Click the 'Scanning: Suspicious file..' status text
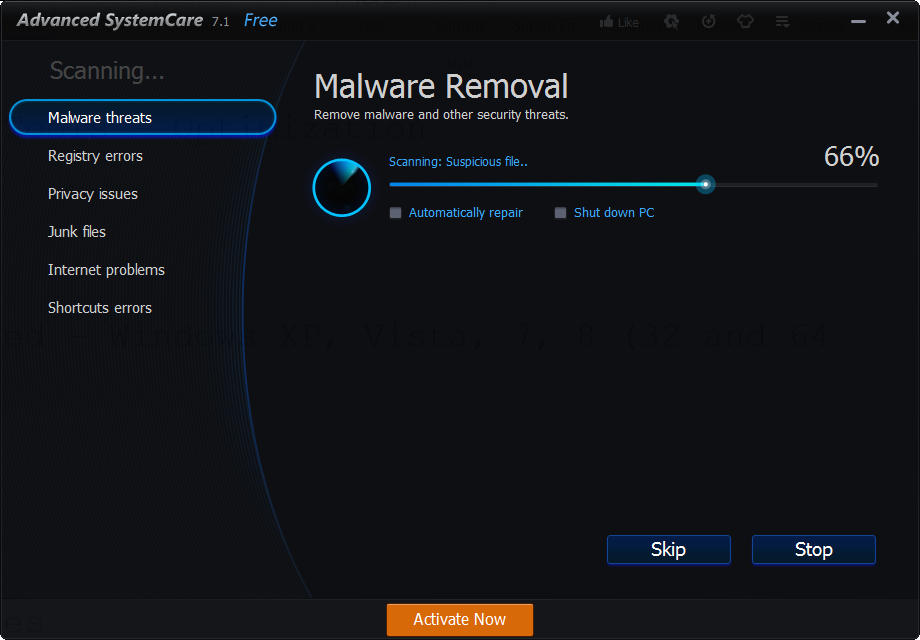Image resolution: width=920 pixels, height=640 pixels. point(458,162)
